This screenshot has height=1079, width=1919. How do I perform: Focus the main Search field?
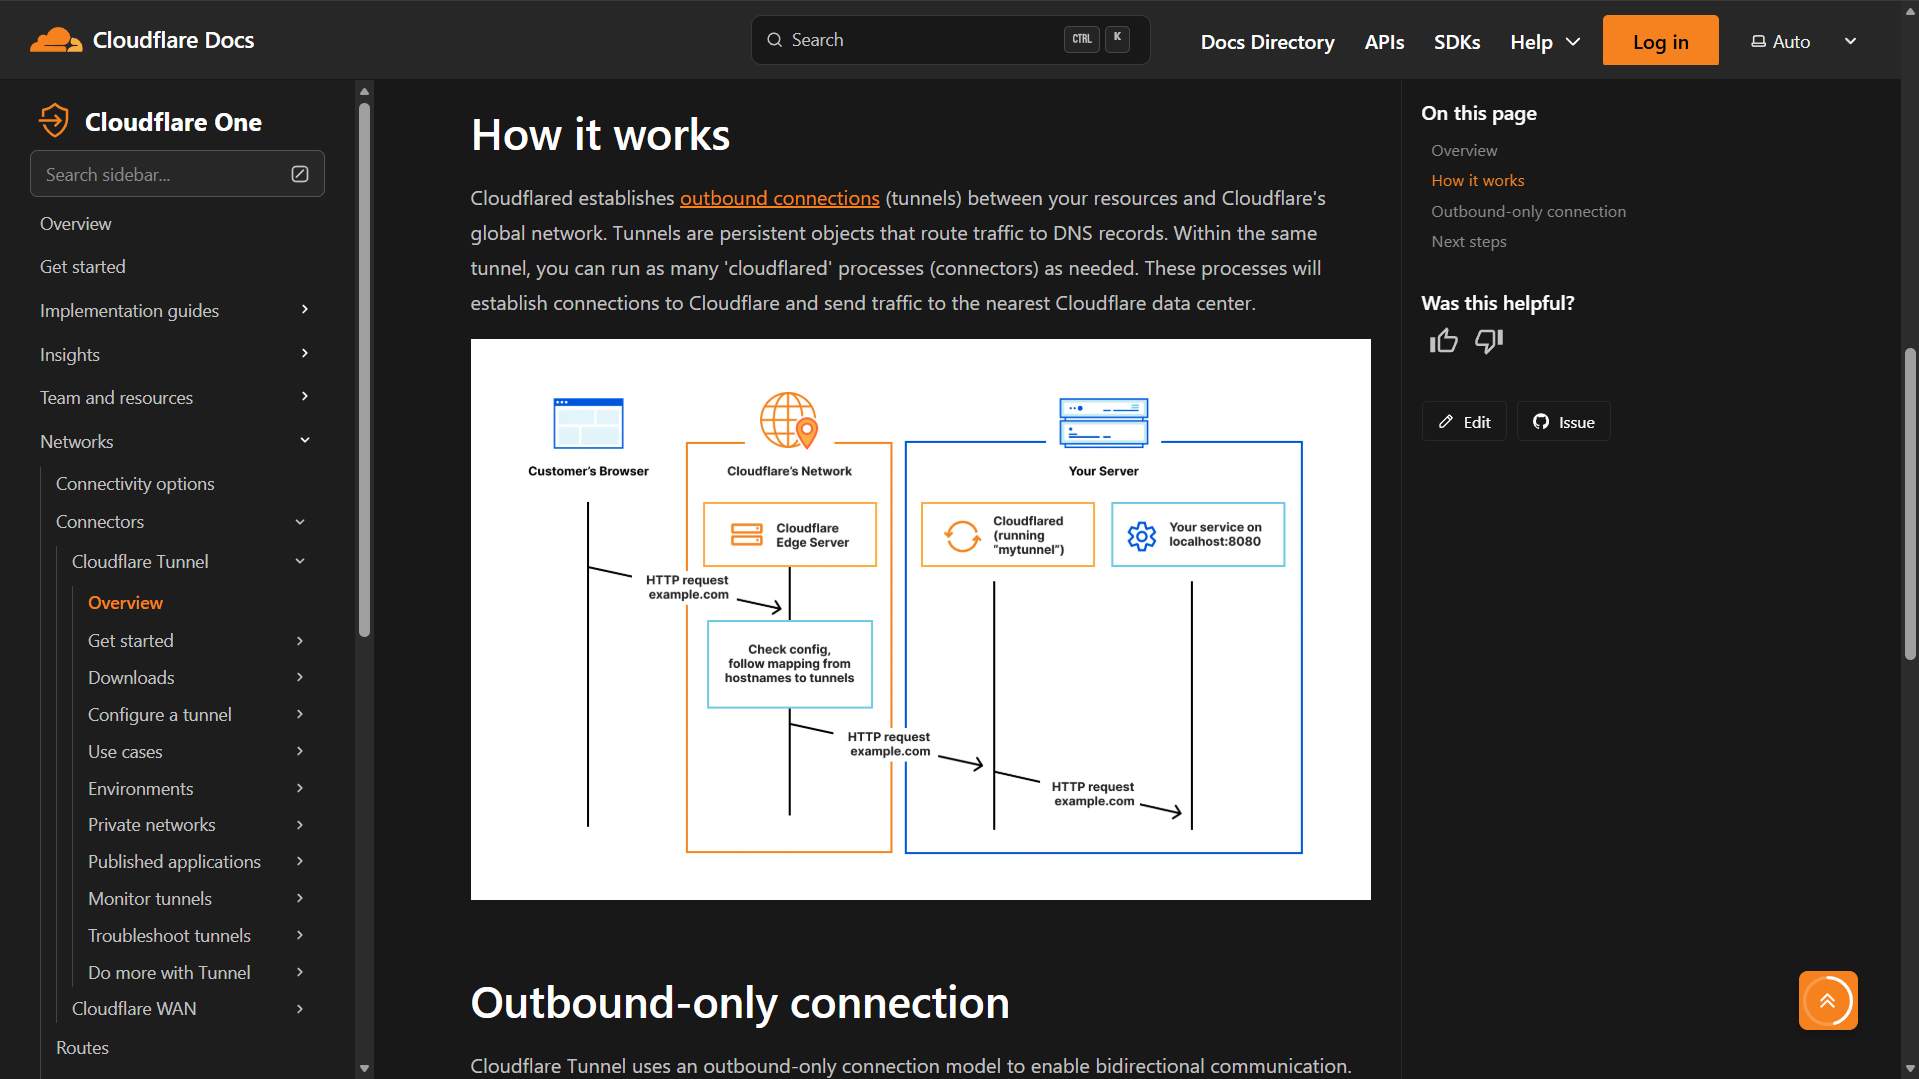click(950, 40)
